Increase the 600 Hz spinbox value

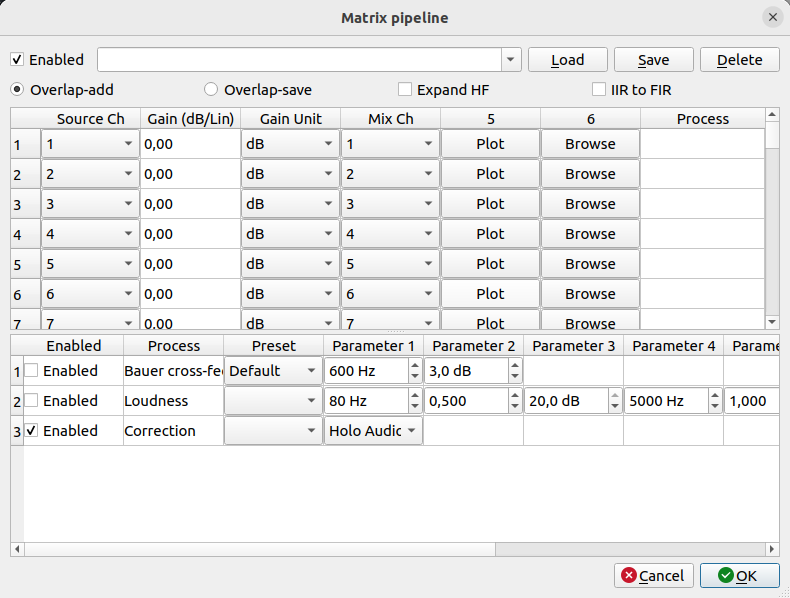pos(415,365)
